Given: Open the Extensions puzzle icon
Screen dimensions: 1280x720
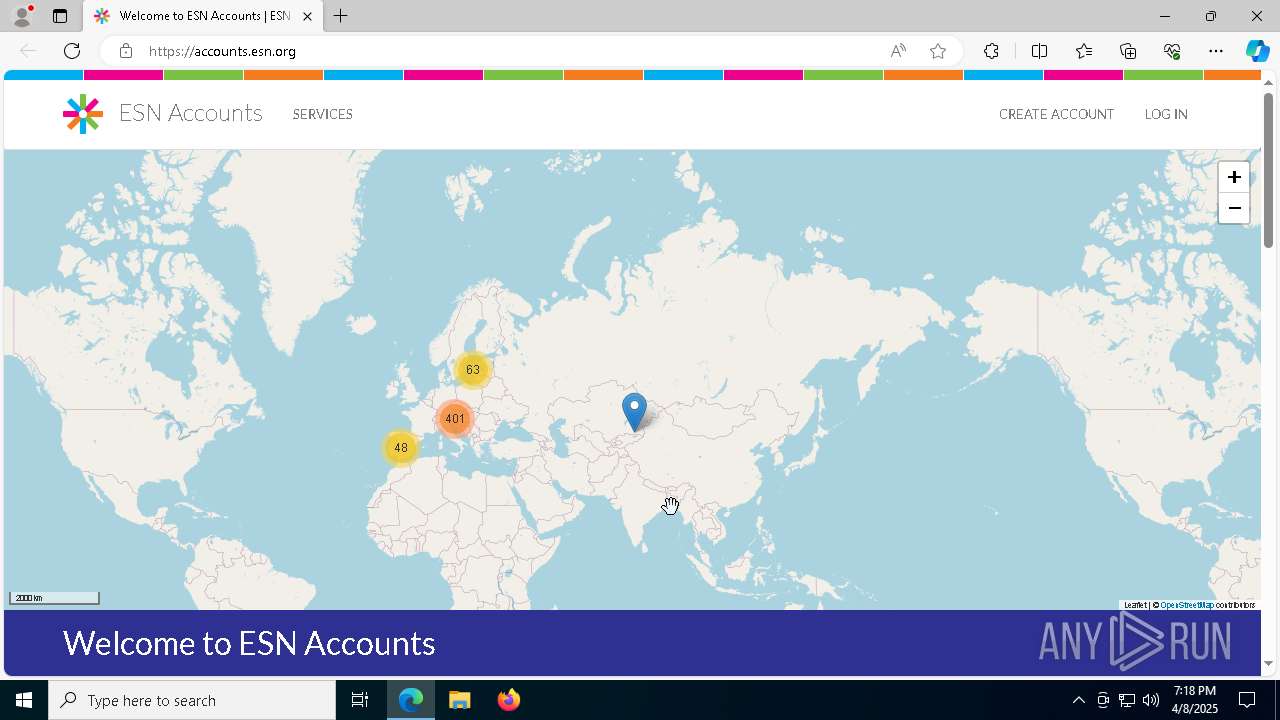Looking at the screenshot, I should [x=991, y=51].
